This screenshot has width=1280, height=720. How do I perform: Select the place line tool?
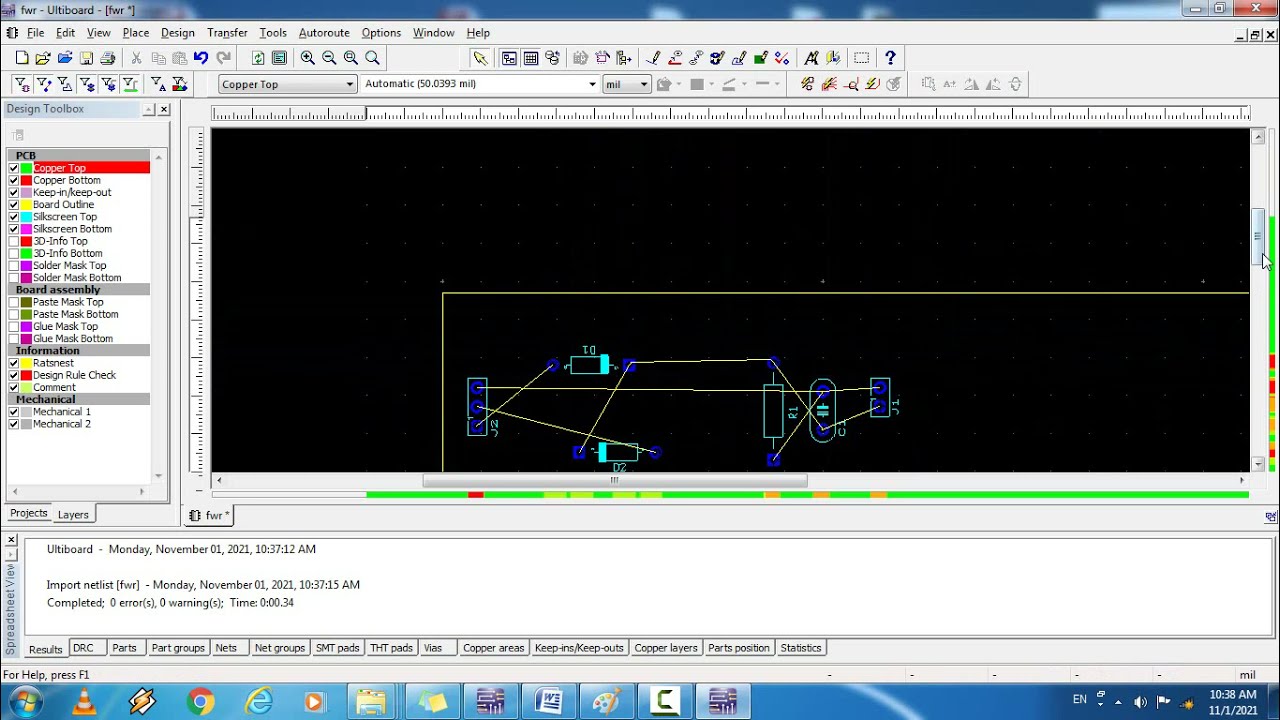coord(654,58)
